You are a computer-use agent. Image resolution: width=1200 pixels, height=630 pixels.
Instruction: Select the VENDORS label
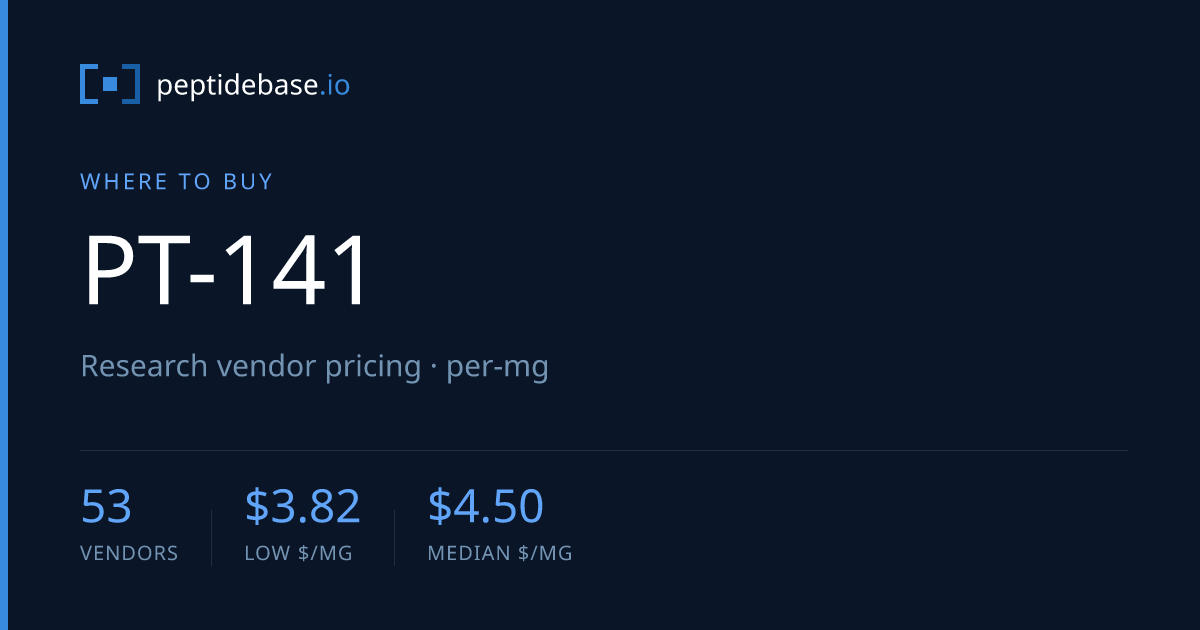[x=129, y=553]
